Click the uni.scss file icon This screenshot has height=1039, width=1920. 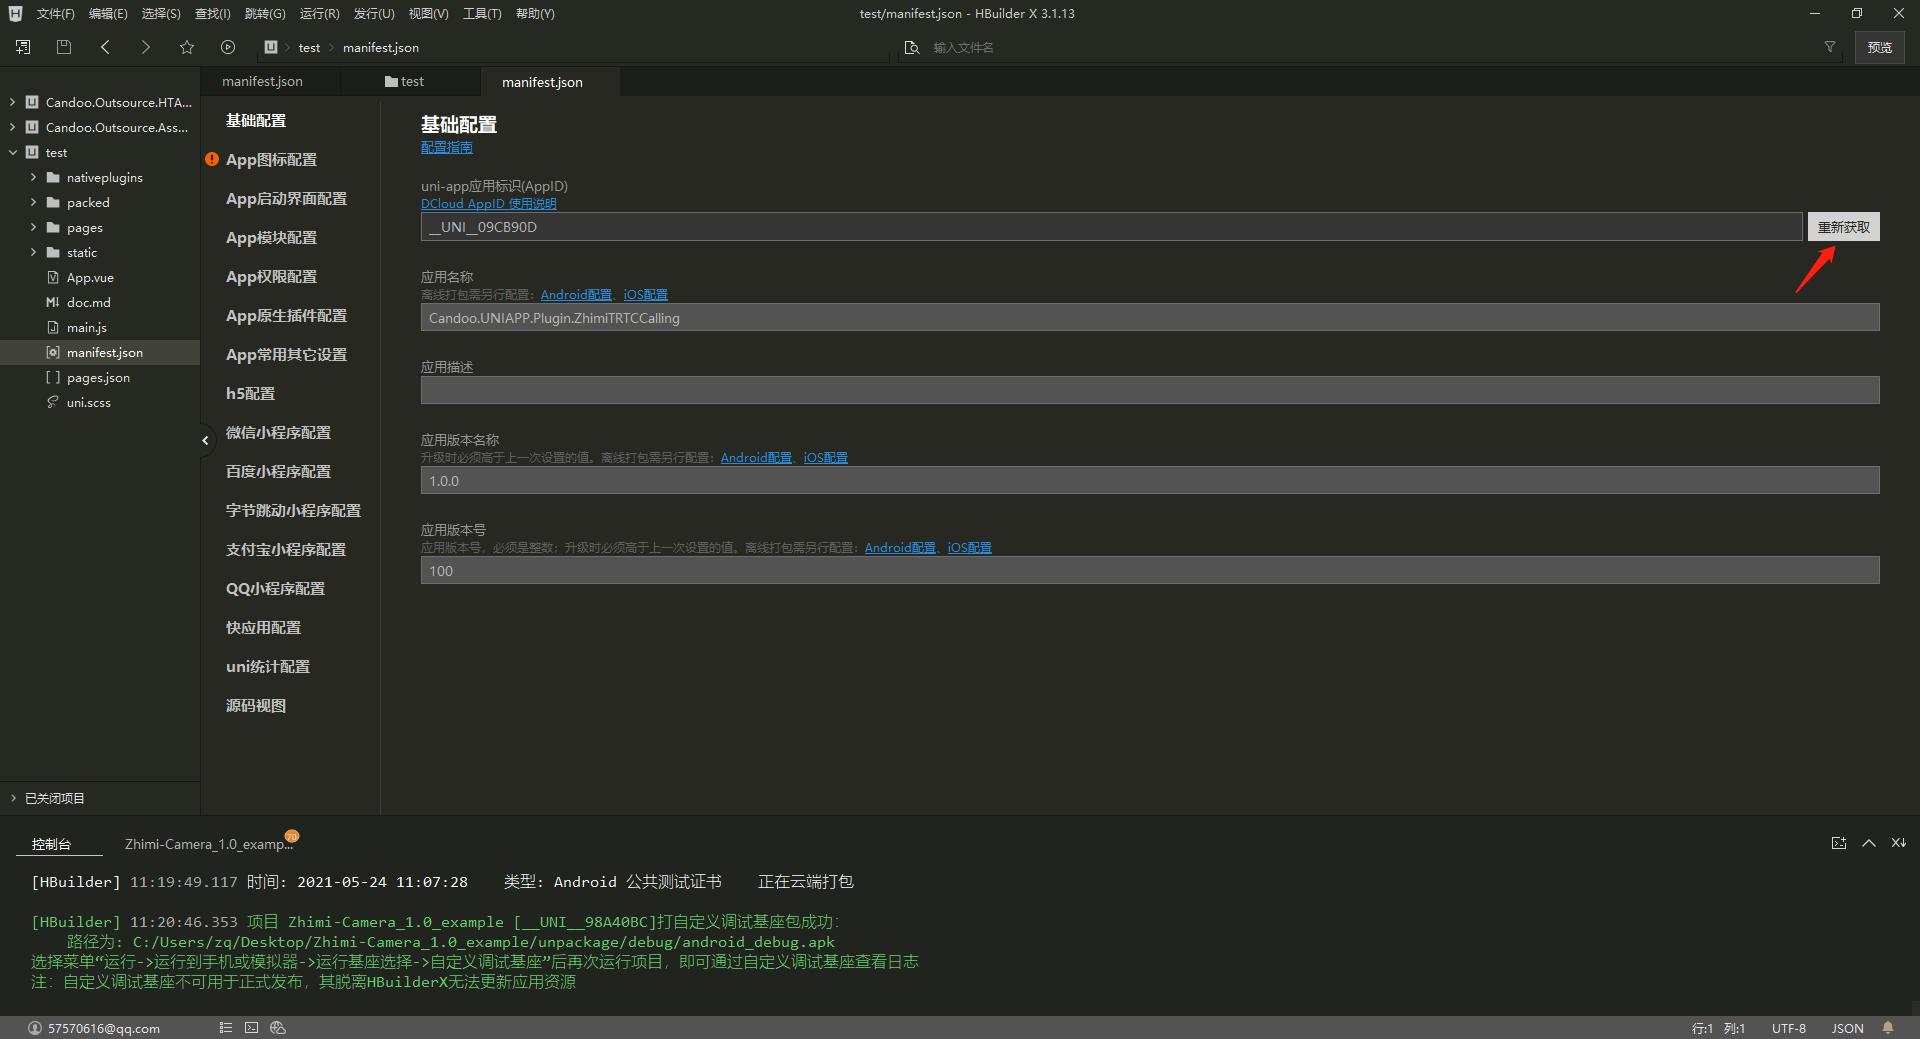[x=53, y=402]
